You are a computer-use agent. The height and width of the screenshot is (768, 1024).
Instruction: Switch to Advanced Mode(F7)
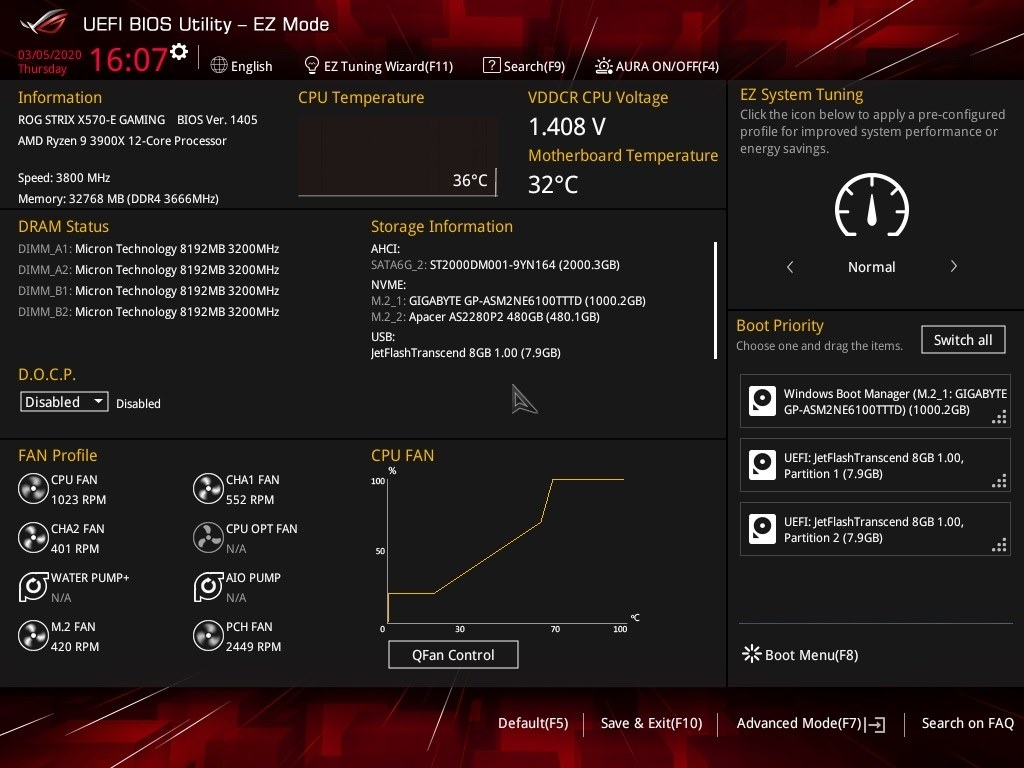pyautogui.click(x=810, y=724)
